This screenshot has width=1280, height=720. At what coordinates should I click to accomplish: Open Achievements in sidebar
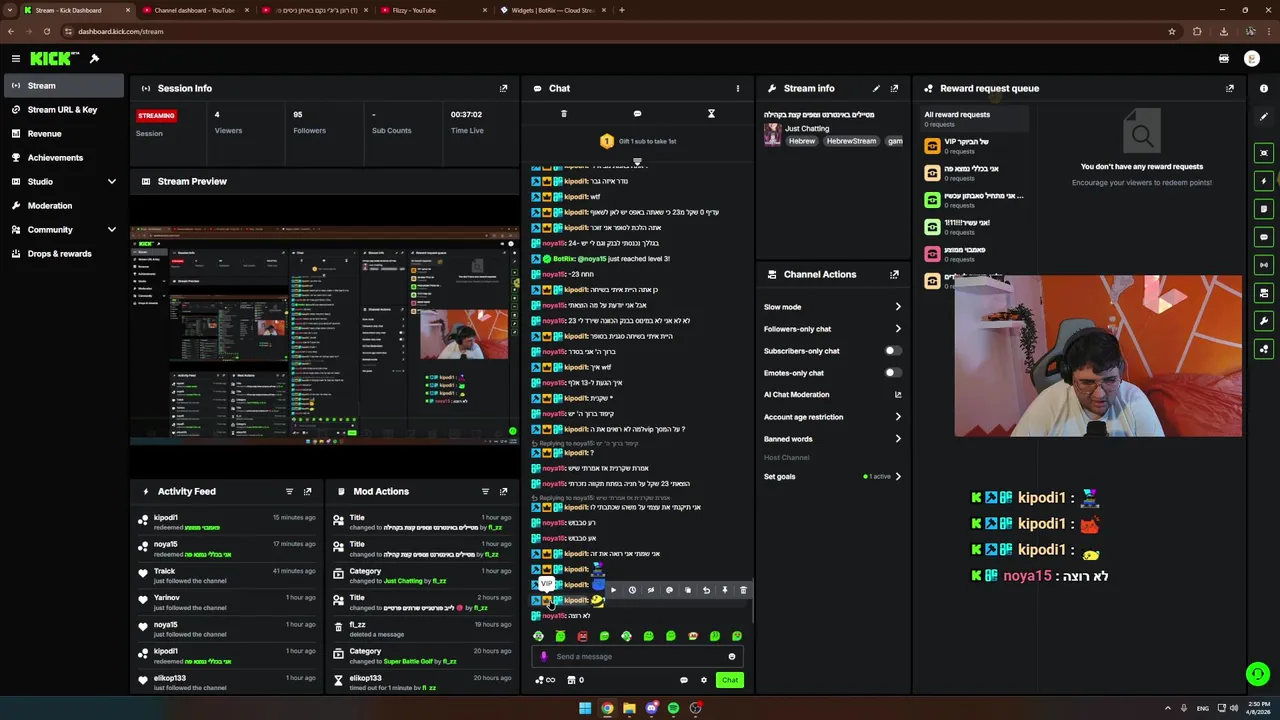[x=62, y=157]
